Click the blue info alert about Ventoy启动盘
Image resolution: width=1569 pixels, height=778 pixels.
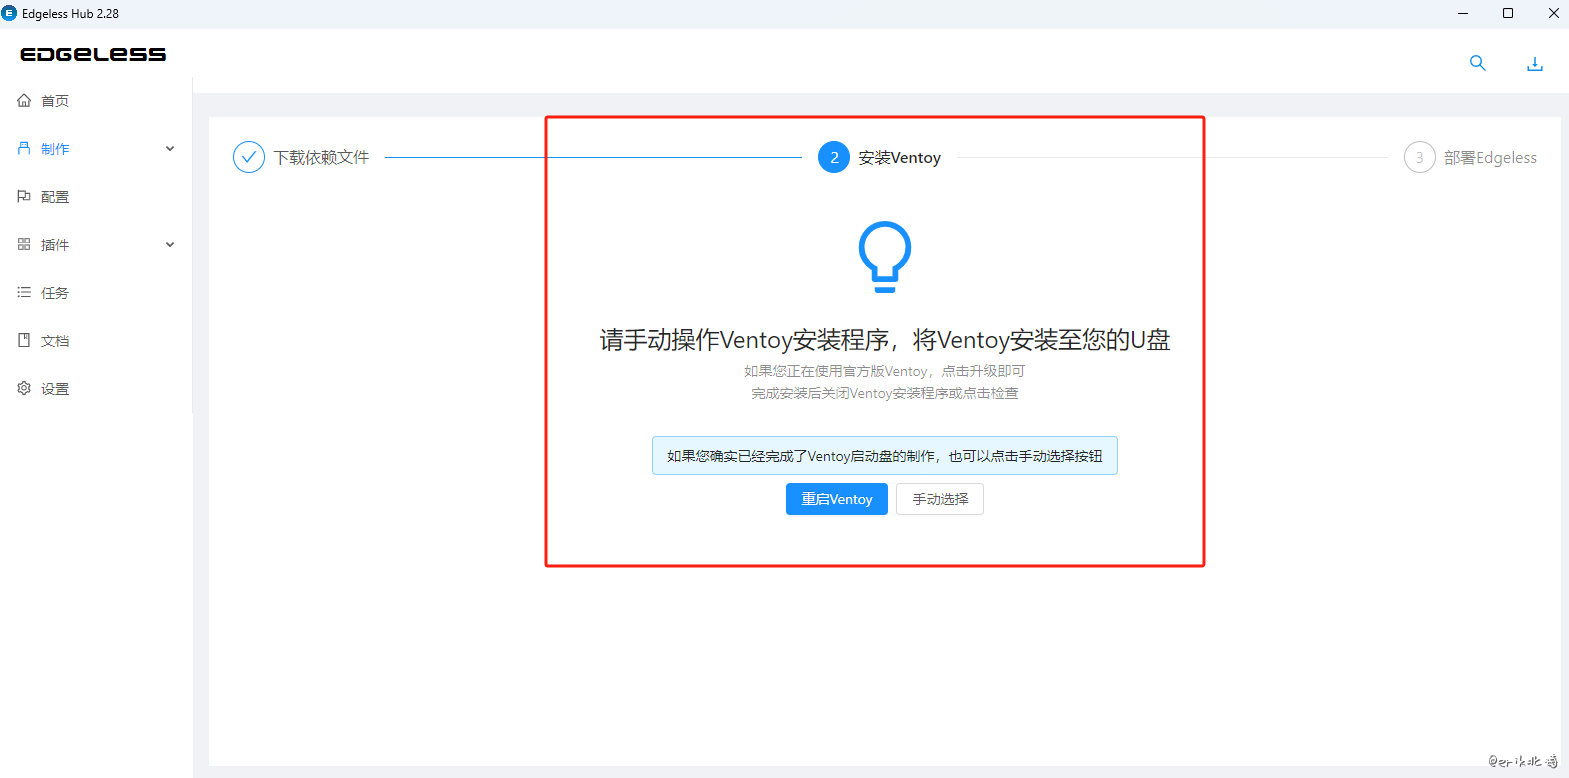tap(884, 456)
